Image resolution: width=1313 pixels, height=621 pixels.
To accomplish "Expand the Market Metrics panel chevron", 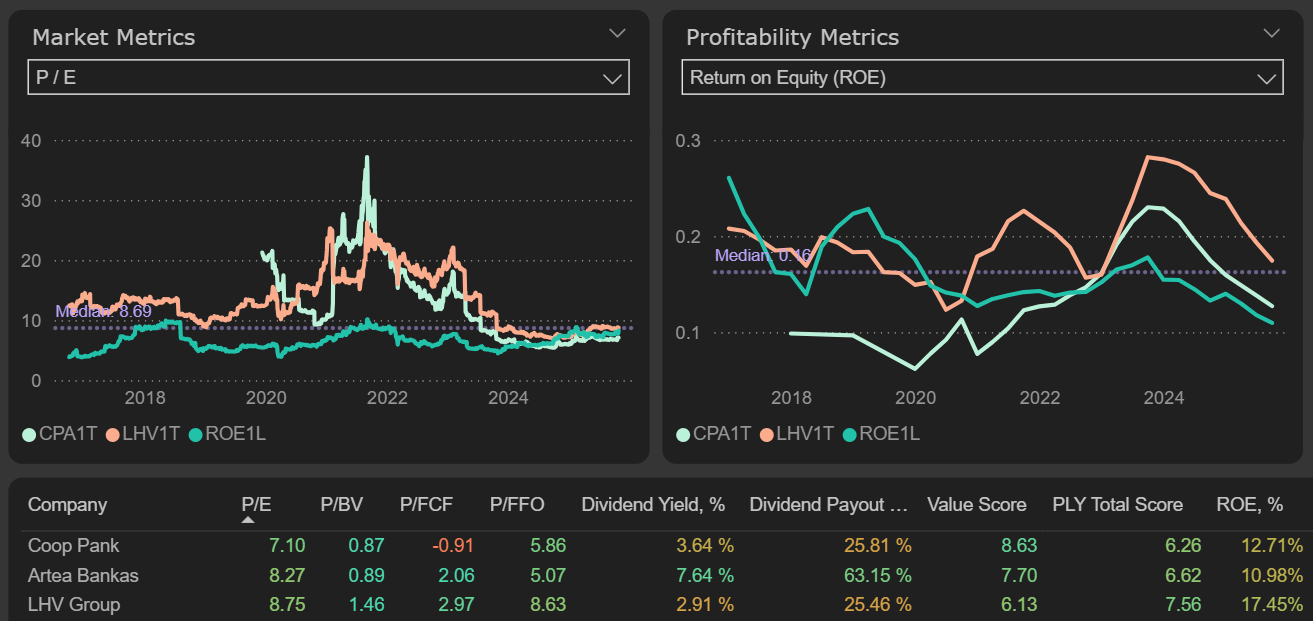I will click(617, 33).
